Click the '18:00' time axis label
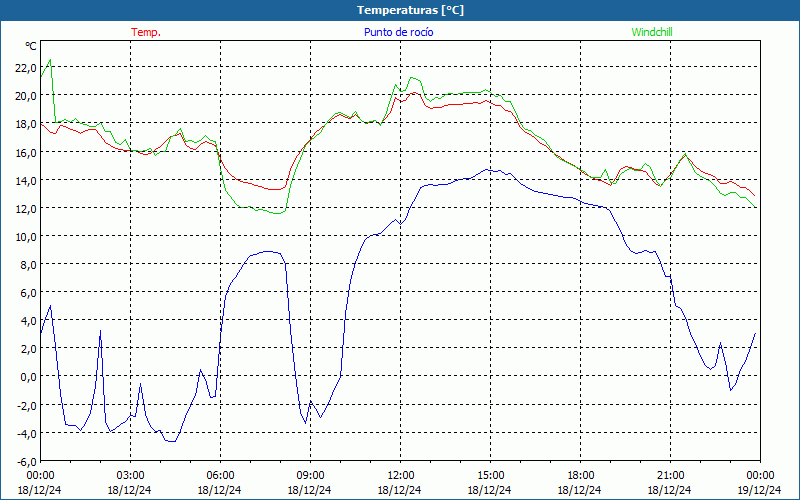 coord(581,475)
